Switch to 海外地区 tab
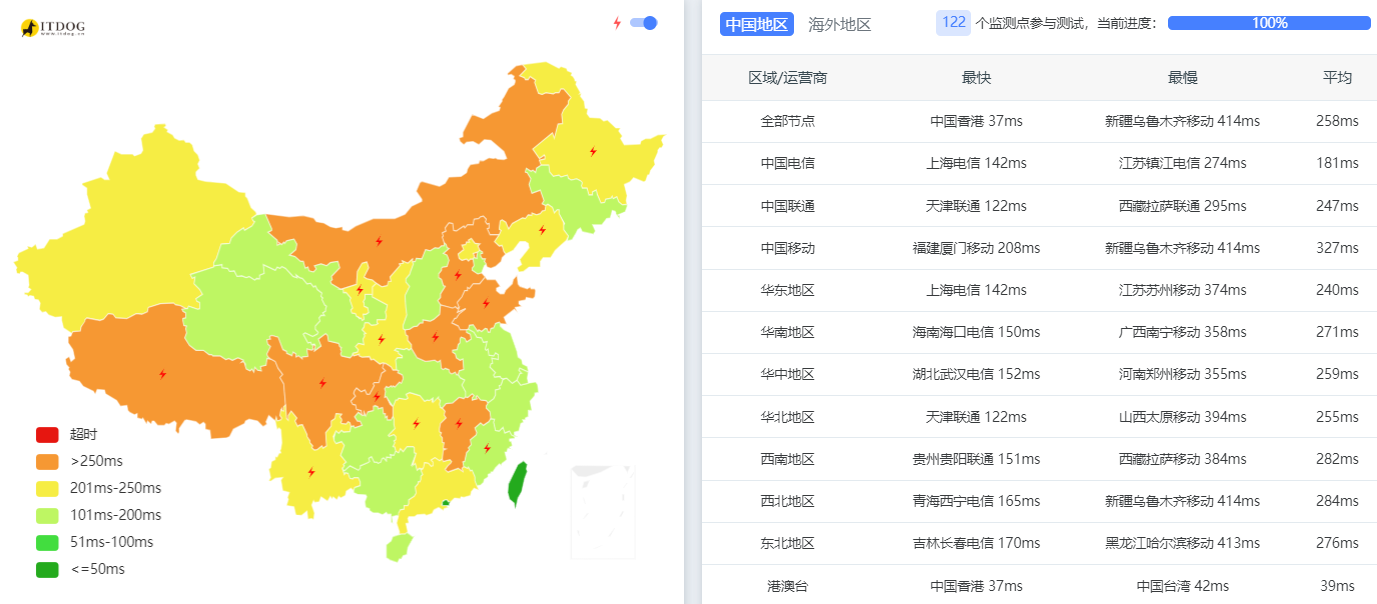Viewport: 1377px width, 604px height. click(x=839, y=24)
